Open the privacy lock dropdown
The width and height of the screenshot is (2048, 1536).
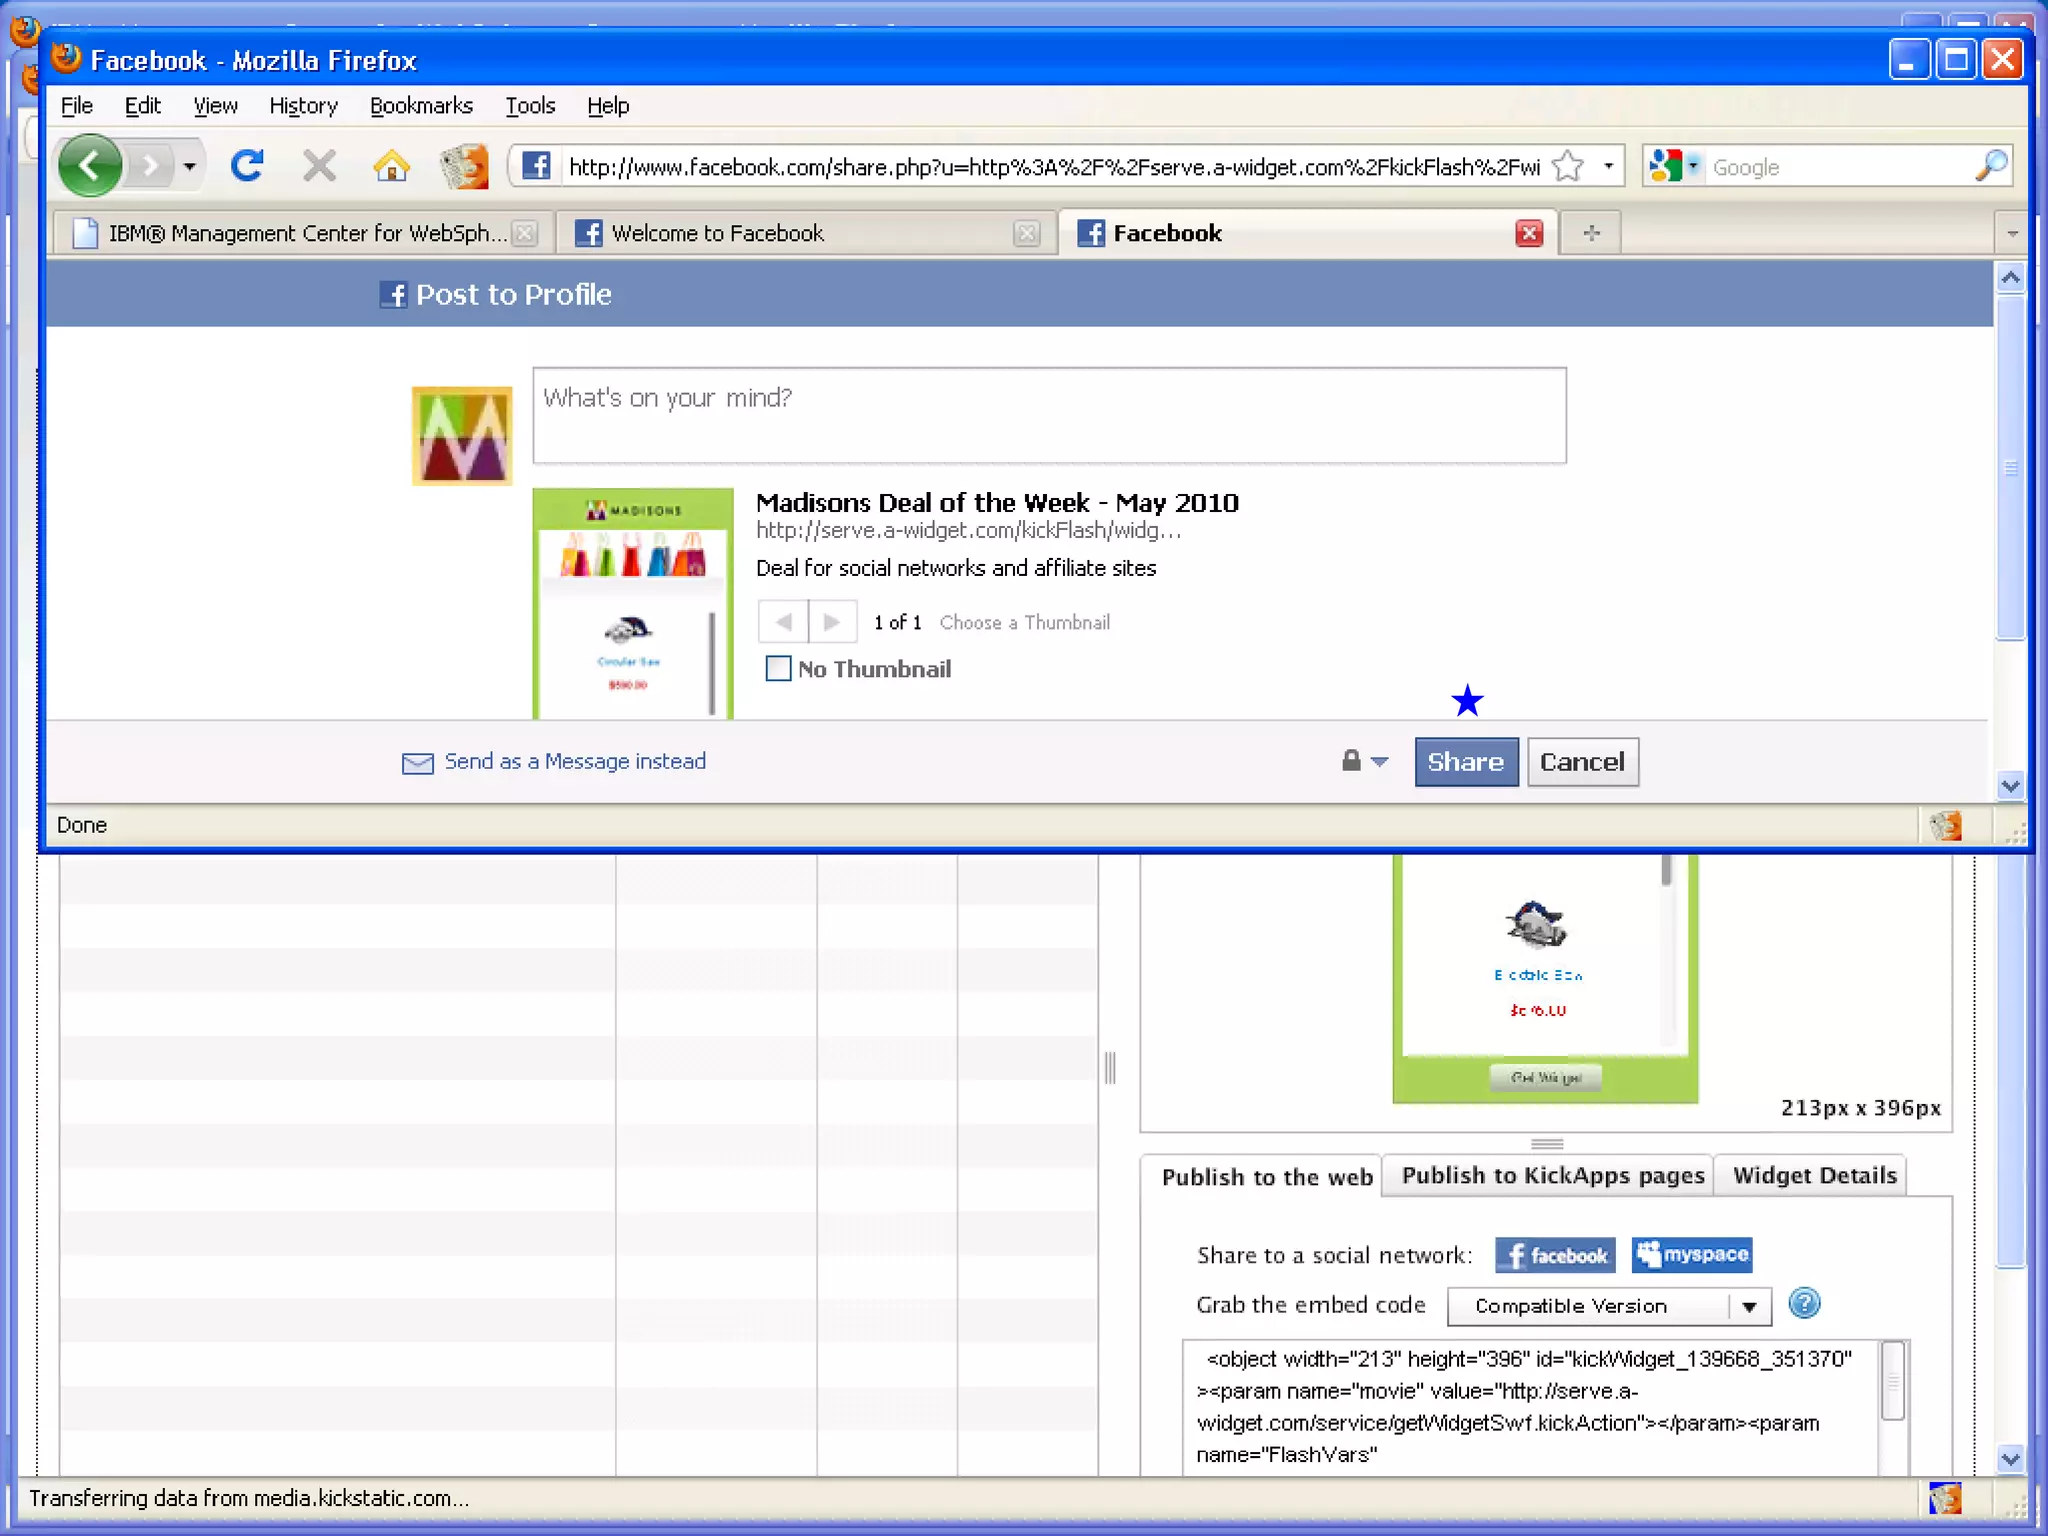click(1364, 762)
